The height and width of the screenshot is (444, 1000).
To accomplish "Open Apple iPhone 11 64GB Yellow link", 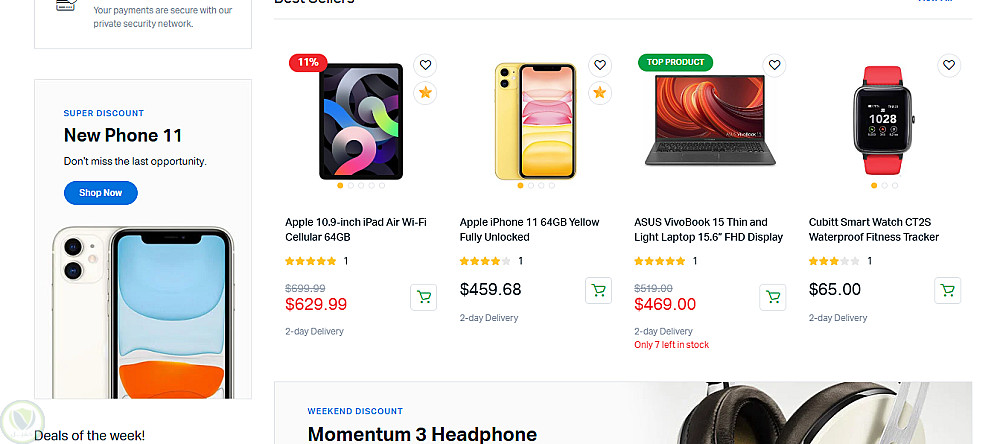I will tap(529, 230).
